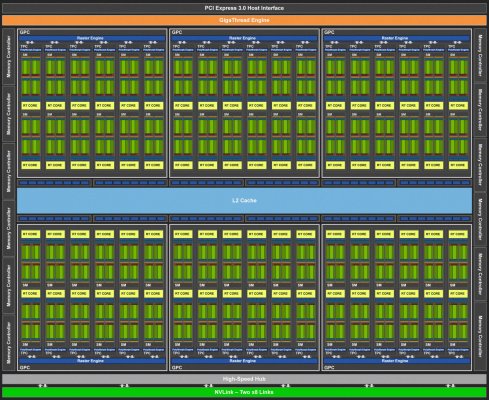Click the PCI Express 3.0 Host Interface bar
The image size is (489, 400).
(x=244, y=8)
